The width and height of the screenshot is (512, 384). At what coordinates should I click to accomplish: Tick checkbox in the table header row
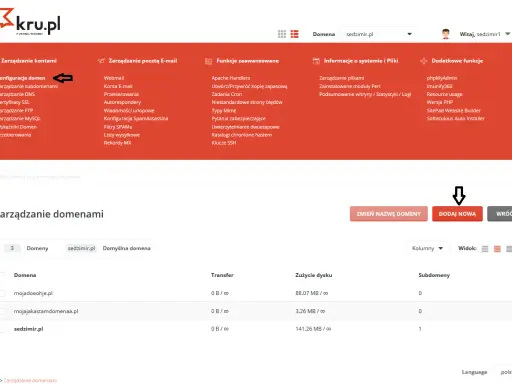2,275
